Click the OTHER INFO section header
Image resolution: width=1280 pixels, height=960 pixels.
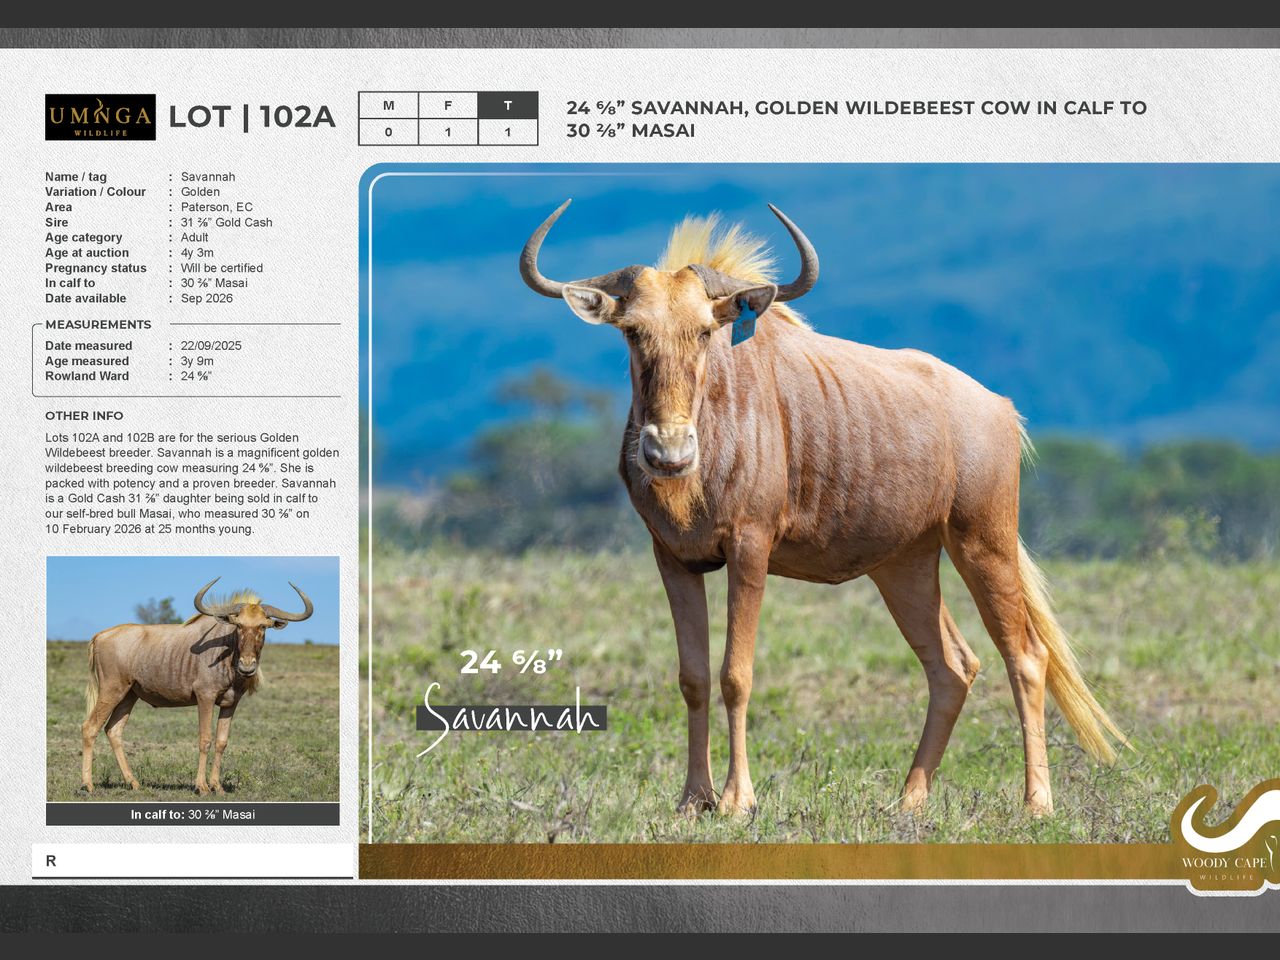(x=84, y=416)
